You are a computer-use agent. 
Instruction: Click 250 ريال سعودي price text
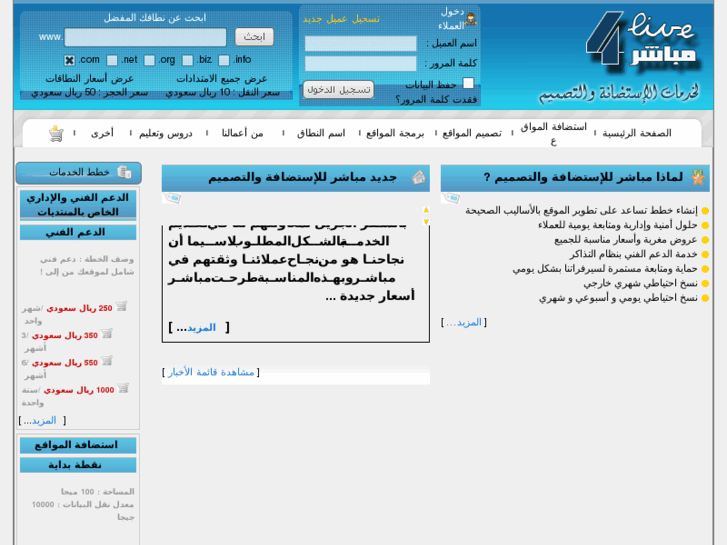tap(80, 308)
